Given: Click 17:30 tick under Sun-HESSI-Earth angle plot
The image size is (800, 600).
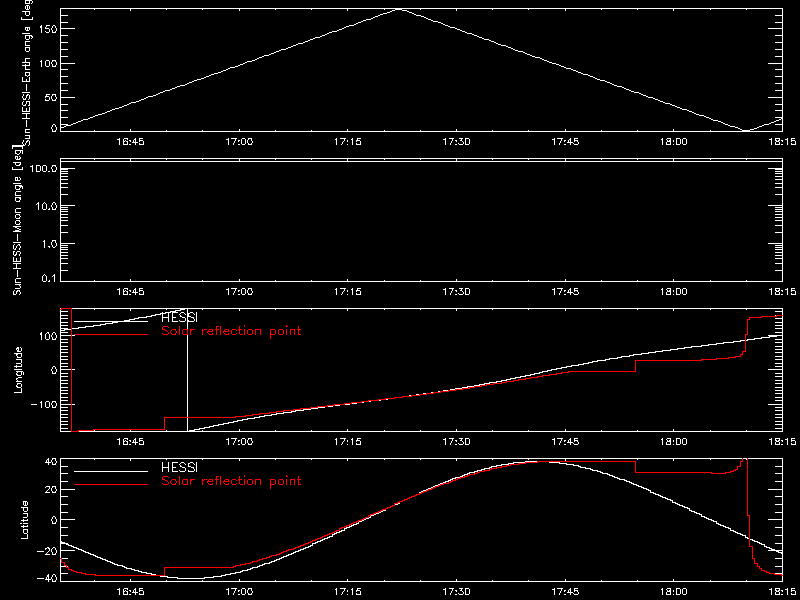Looking at the screenshot, I should tap(456, 142).
